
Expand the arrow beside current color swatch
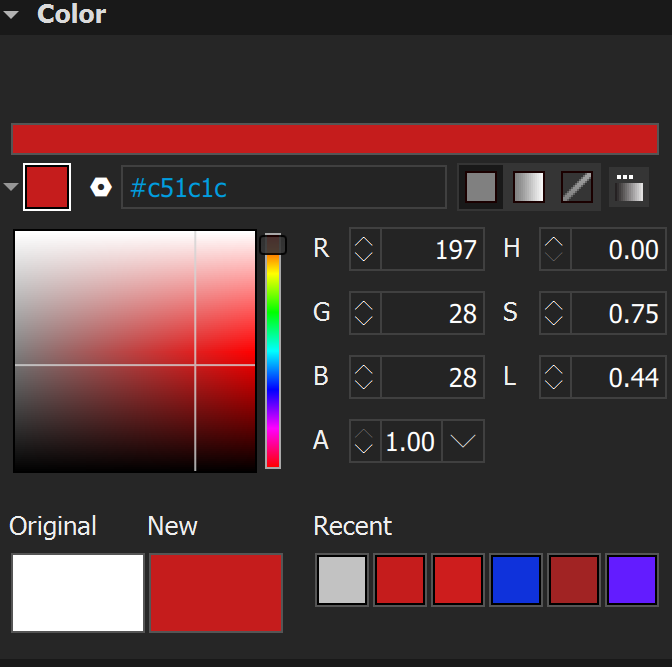pyautogui.click(x=11, y=188)
